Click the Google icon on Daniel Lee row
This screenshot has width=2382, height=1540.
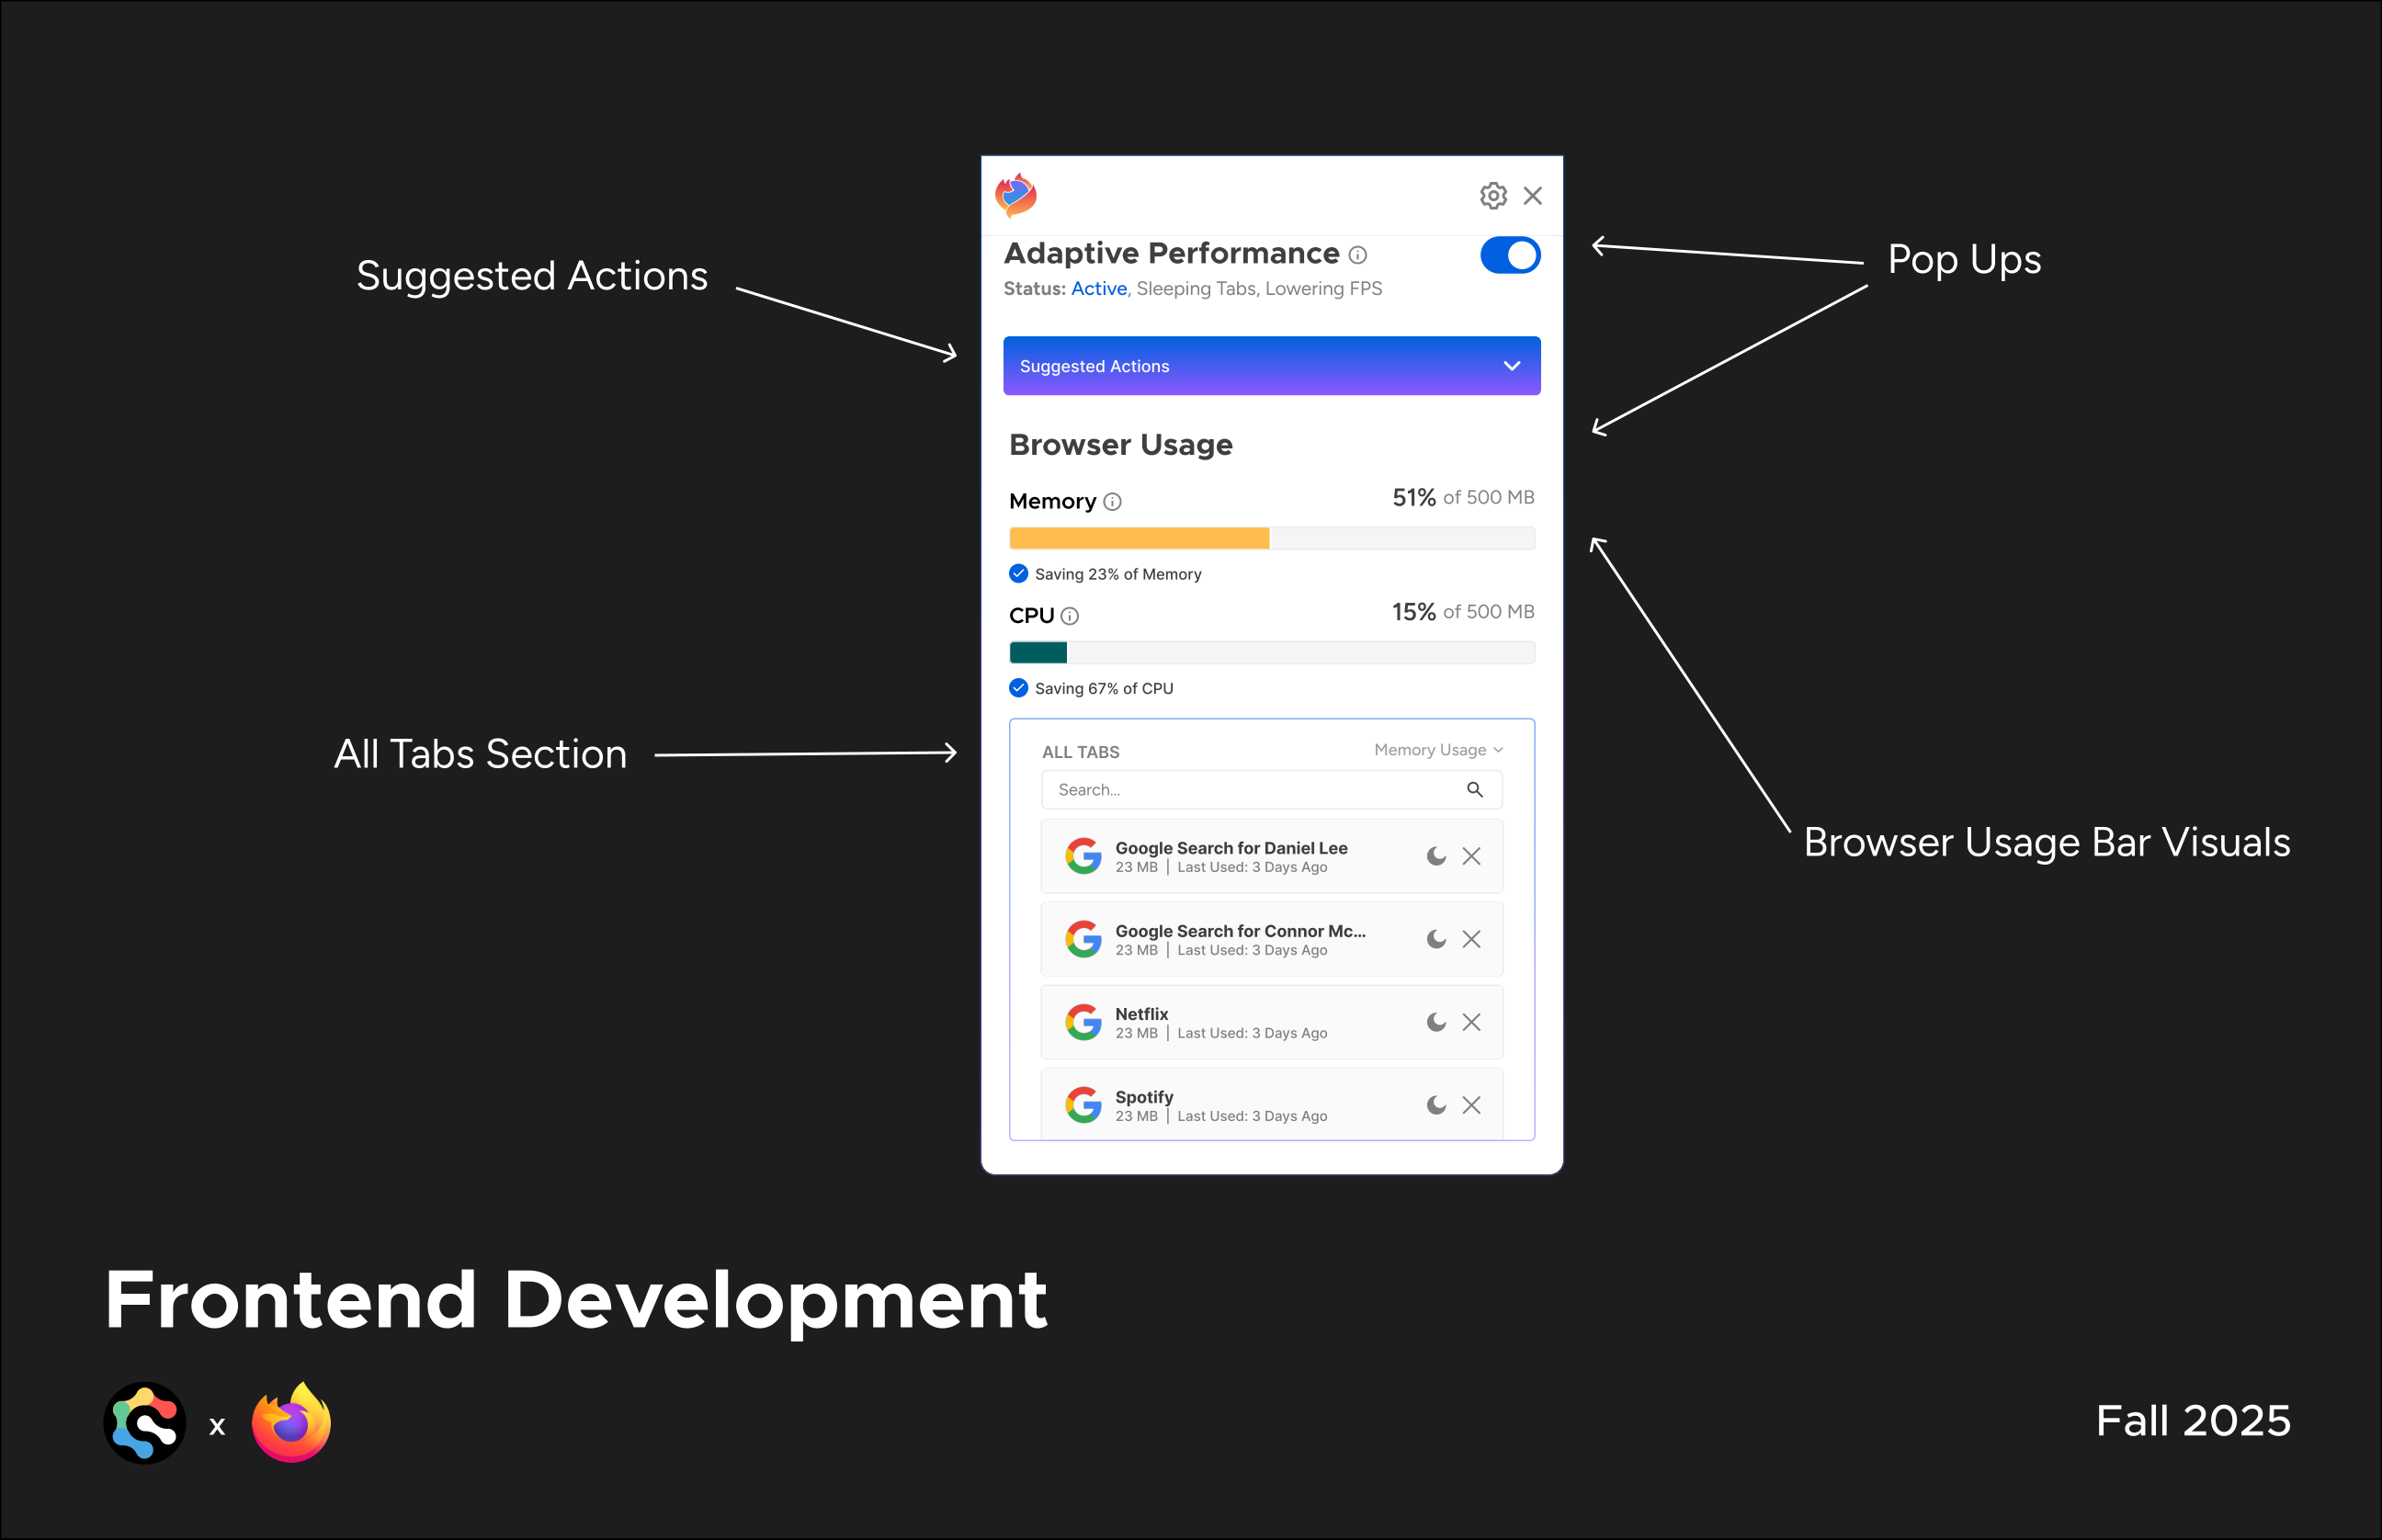[x=1083, y=856]
